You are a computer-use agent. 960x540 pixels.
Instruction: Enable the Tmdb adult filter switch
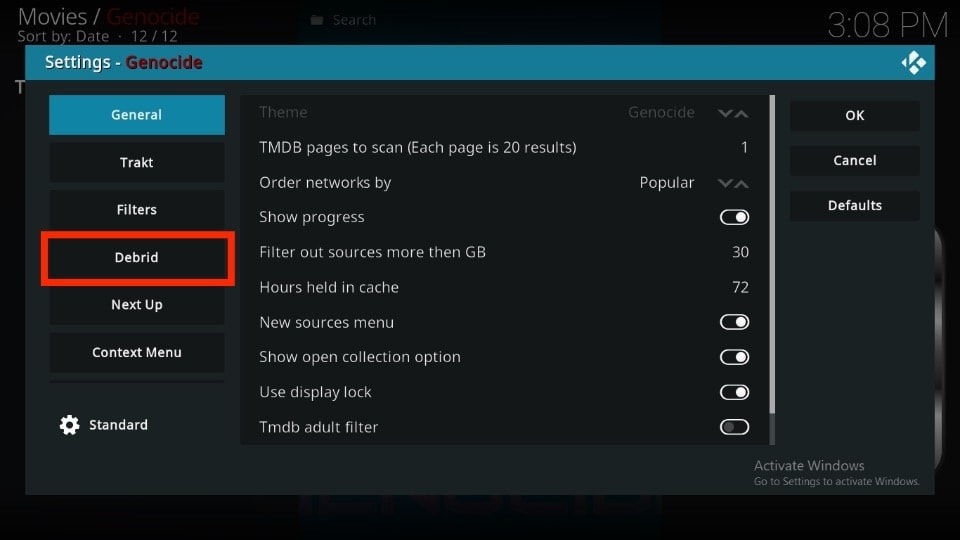(734, 427)
